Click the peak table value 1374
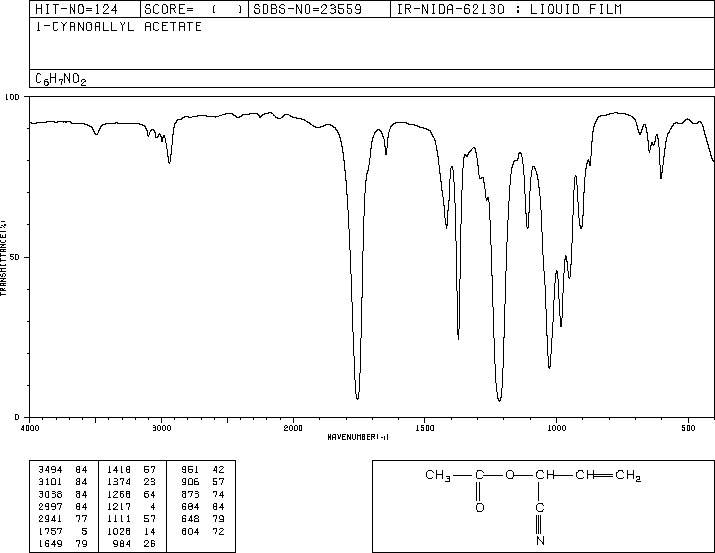The image size is (715, 553). pos(119,482)
